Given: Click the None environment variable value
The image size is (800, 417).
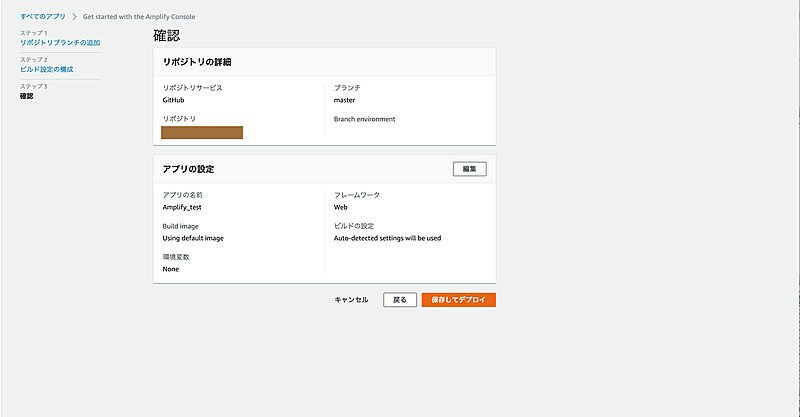Looking at the screenshot, I should (171, 269).
